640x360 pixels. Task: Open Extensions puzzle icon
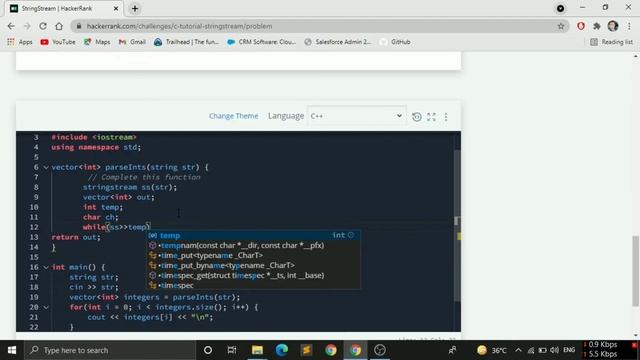pos(597,26)
